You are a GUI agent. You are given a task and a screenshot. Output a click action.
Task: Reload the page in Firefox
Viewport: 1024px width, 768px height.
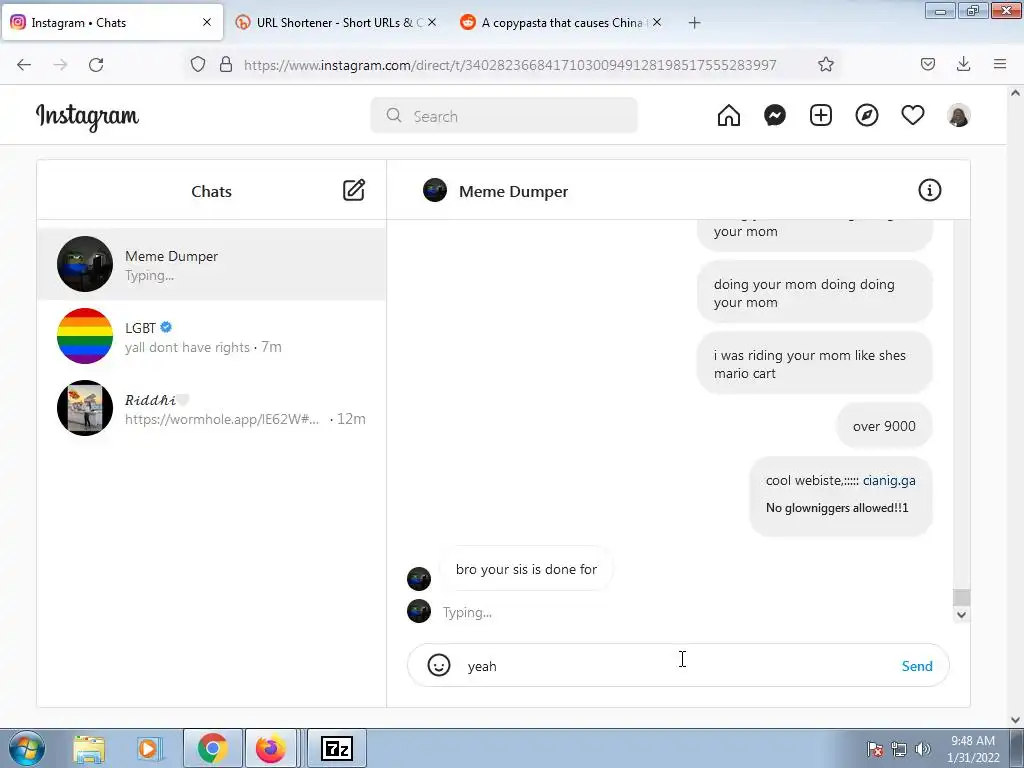pyautogui.click(x=96, y=65)
